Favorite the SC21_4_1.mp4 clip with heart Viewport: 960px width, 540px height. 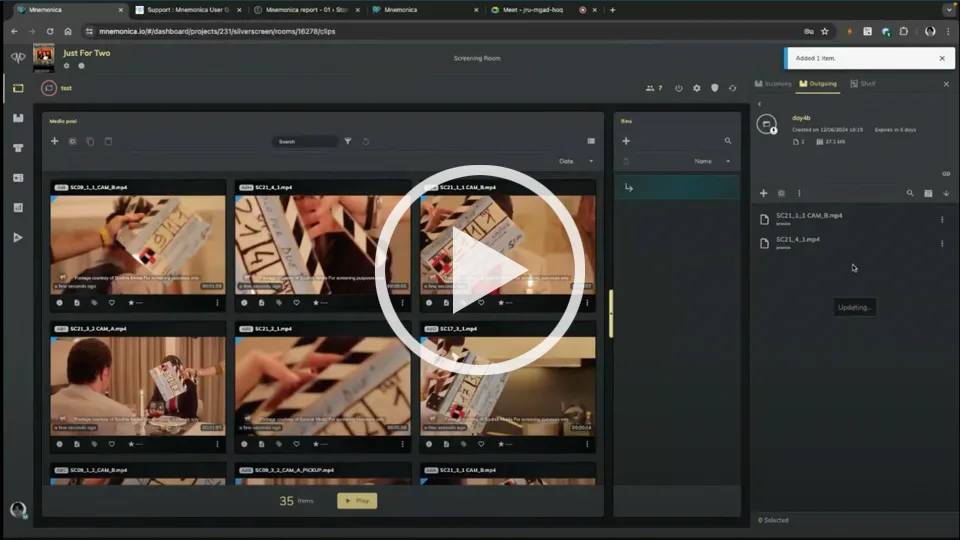click(296, 302)
